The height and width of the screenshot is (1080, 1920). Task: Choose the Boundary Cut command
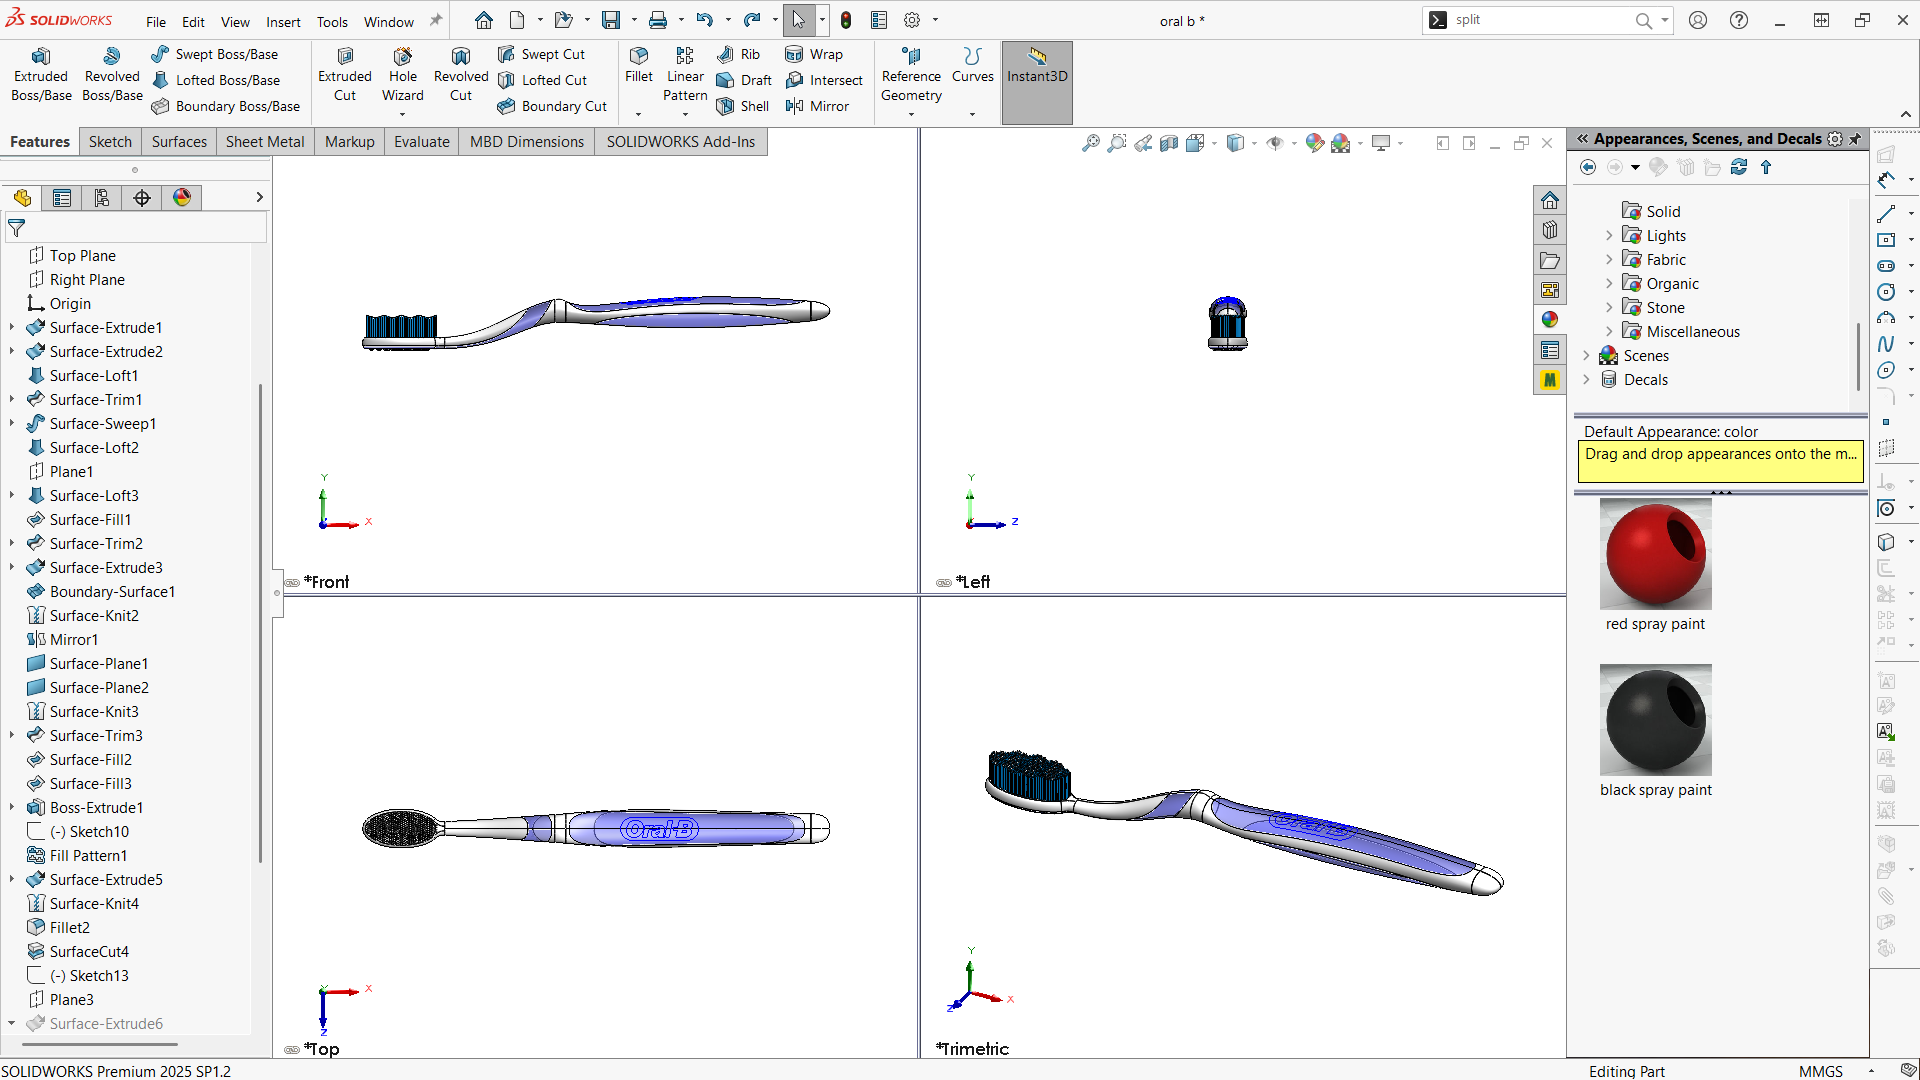[x=552, y=106]
